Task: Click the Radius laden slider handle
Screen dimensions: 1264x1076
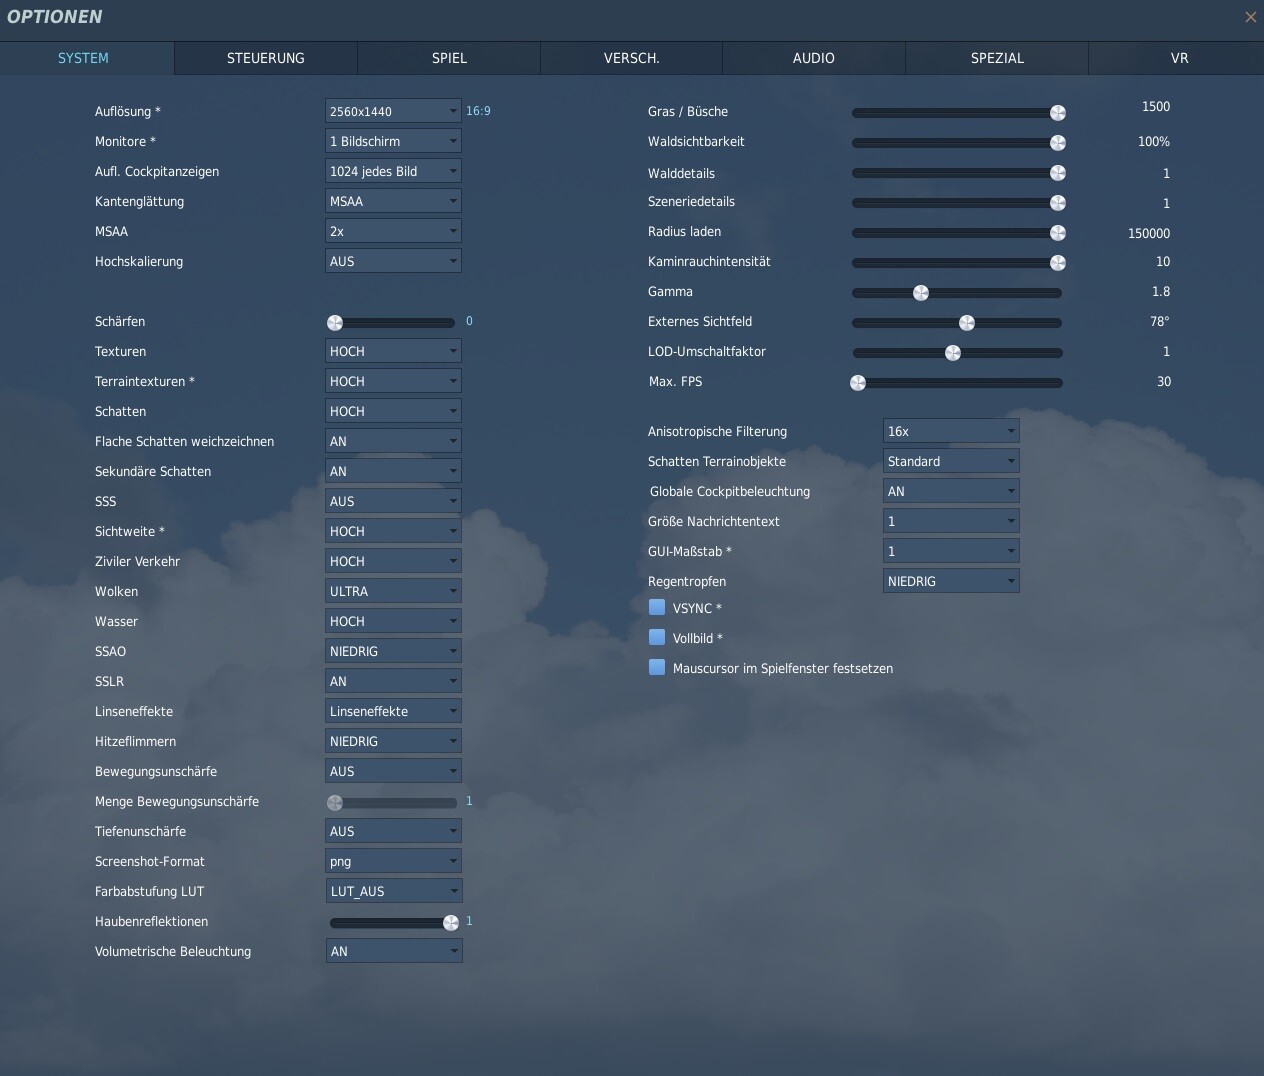Action: click(1057, 233)
